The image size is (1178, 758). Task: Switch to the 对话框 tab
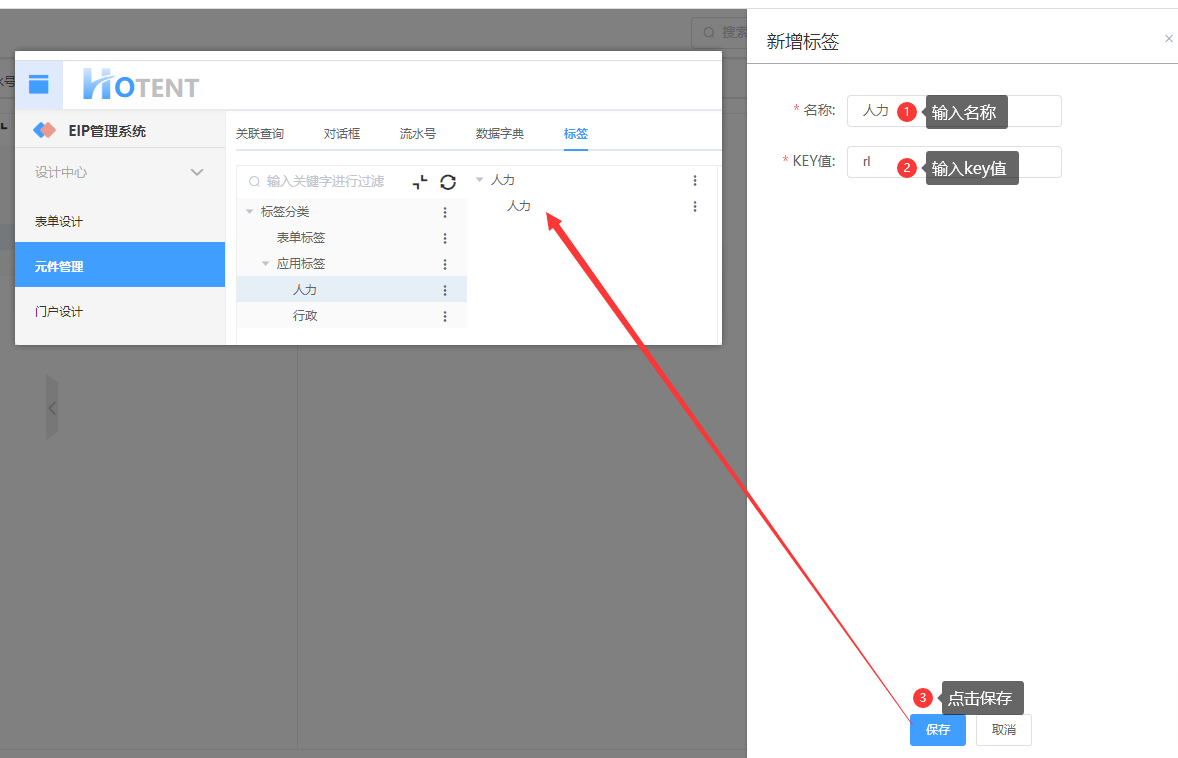pos(342,134)
